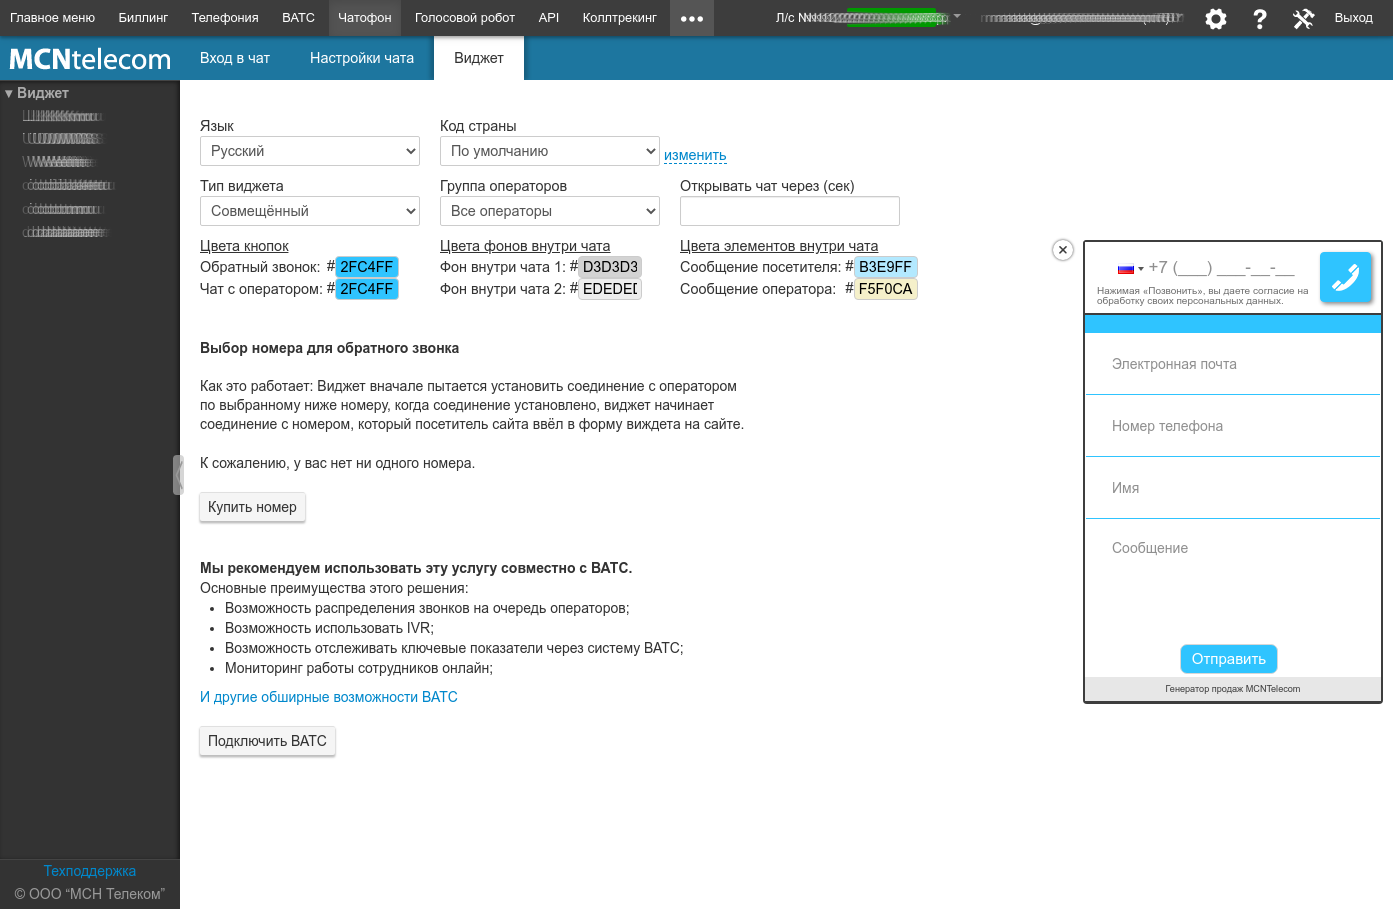Open the Чатофон menu

click(365, 18)
